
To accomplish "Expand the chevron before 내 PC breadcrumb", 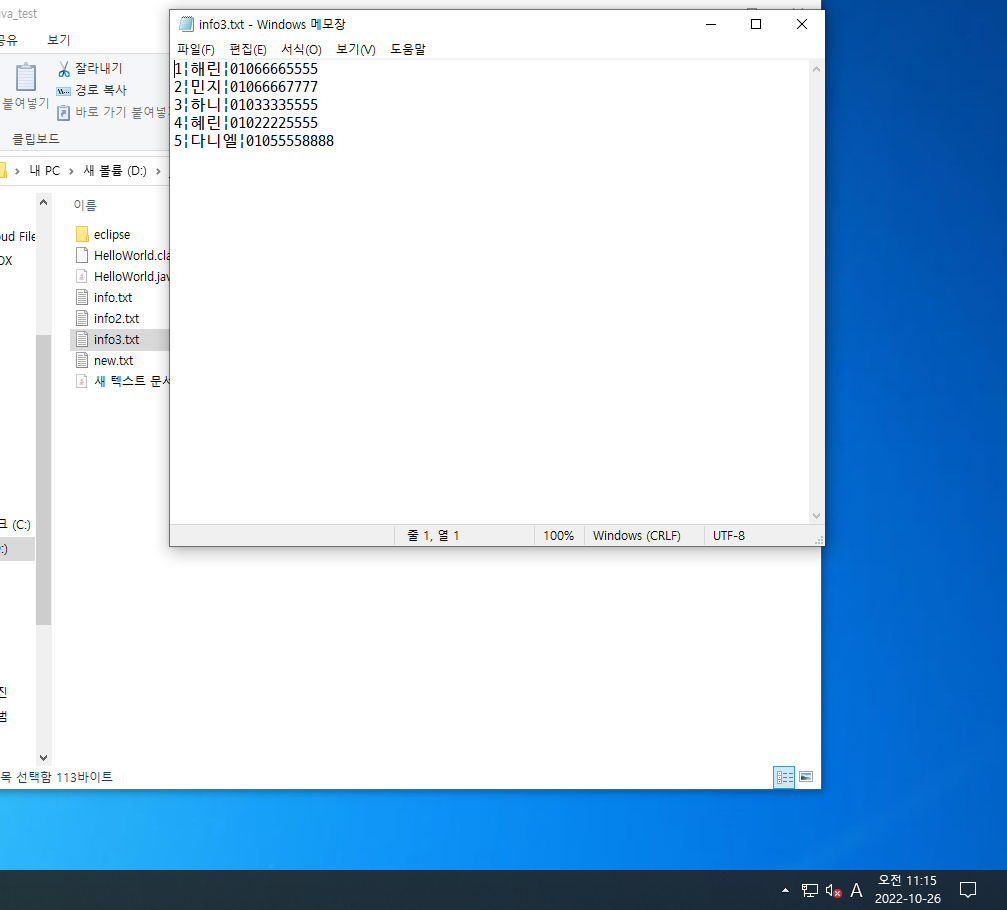I will pyautogui.click(x=17, y=171).
